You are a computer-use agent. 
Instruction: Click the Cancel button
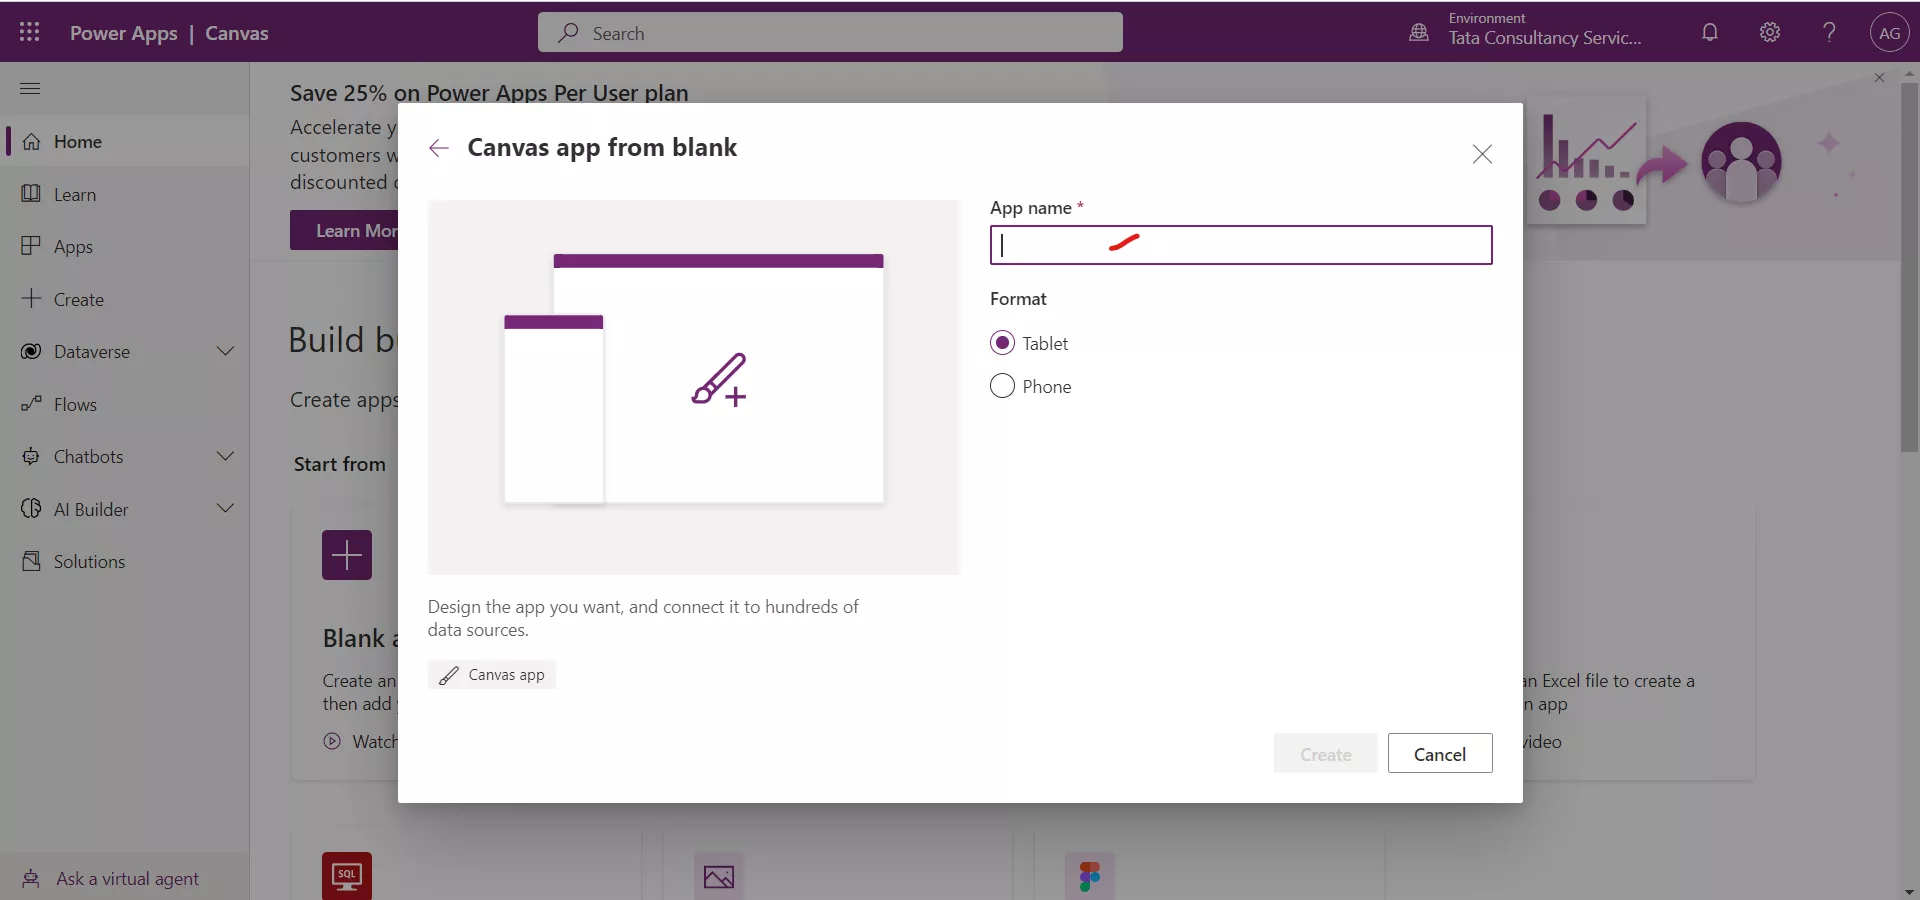point(1440,754)
